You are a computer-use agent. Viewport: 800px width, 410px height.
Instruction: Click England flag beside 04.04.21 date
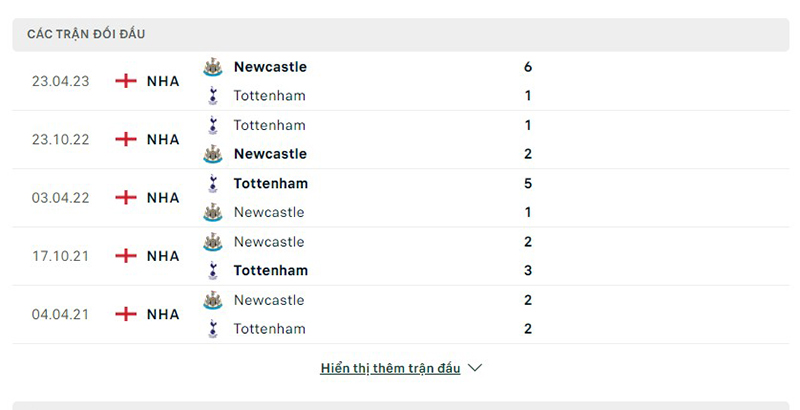coord(126,314)
